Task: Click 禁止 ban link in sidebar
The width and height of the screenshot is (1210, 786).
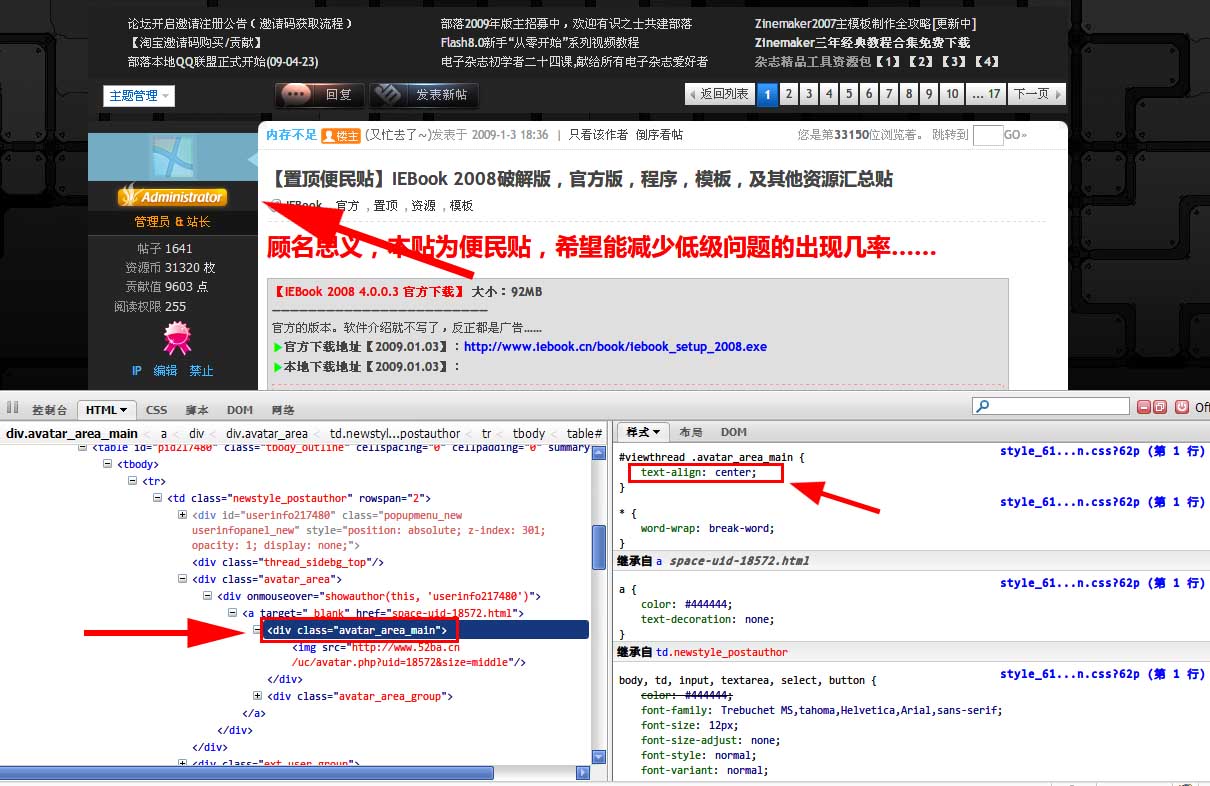Action: click(x=201, y=371)
